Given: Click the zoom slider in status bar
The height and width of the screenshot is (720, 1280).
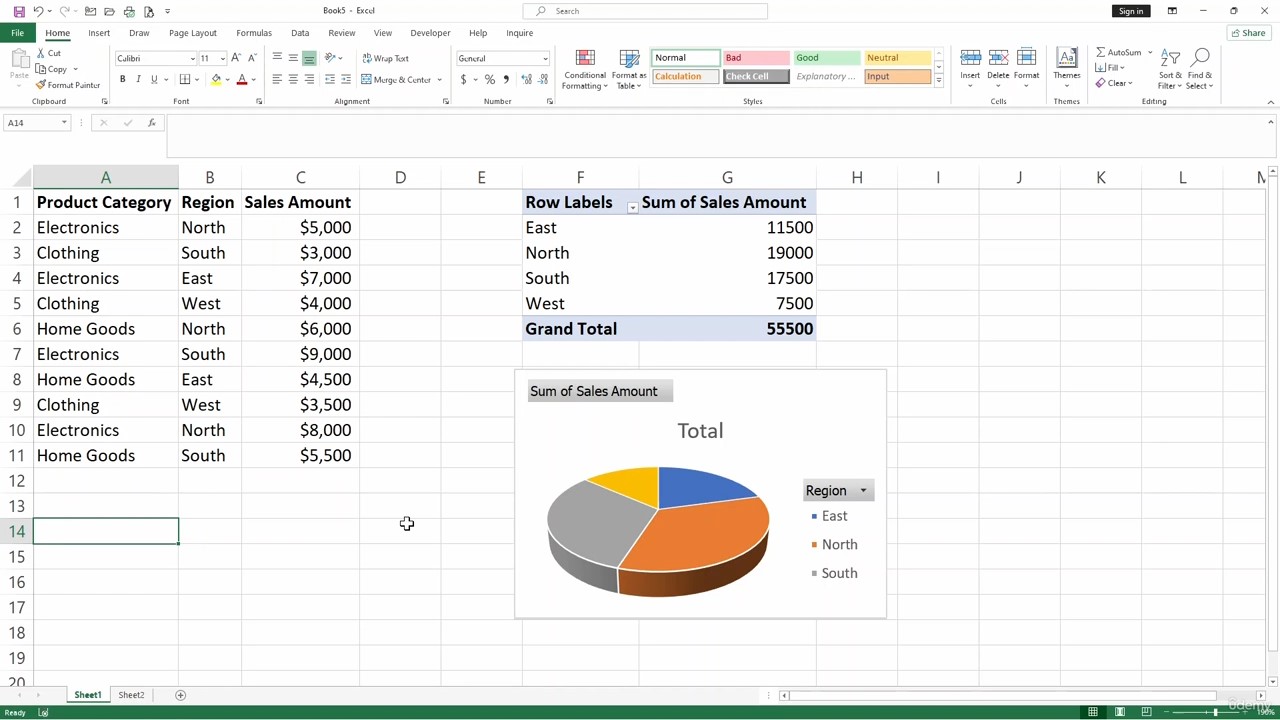Looking at the screenshot, I should [x=1216, y=712].
